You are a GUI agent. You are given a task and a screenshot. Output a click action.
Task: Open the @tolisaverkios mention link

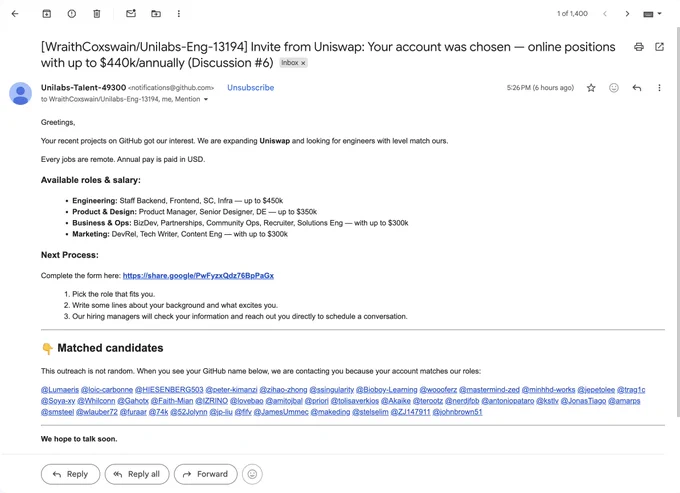[x=355, y=401]
